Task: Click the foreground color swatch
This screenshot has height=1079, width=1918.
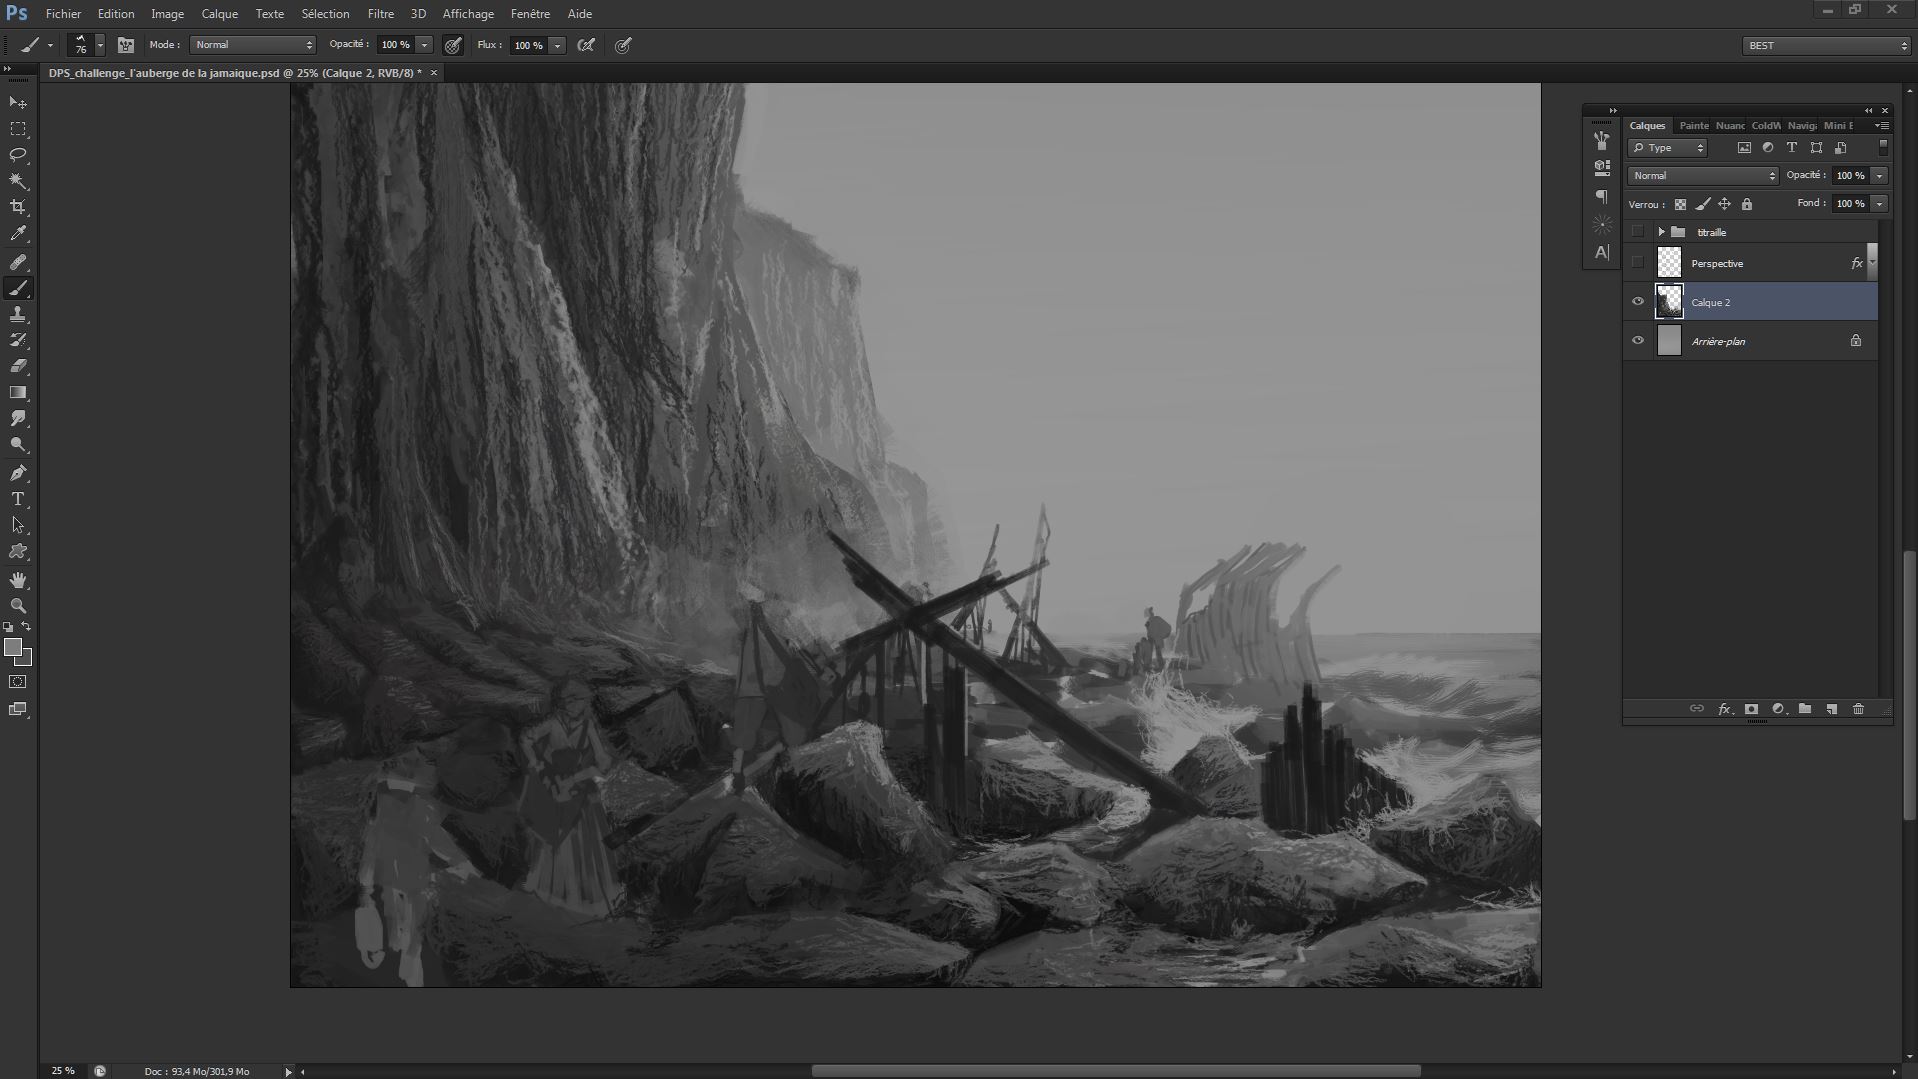Action: click(x=13, y=648)
